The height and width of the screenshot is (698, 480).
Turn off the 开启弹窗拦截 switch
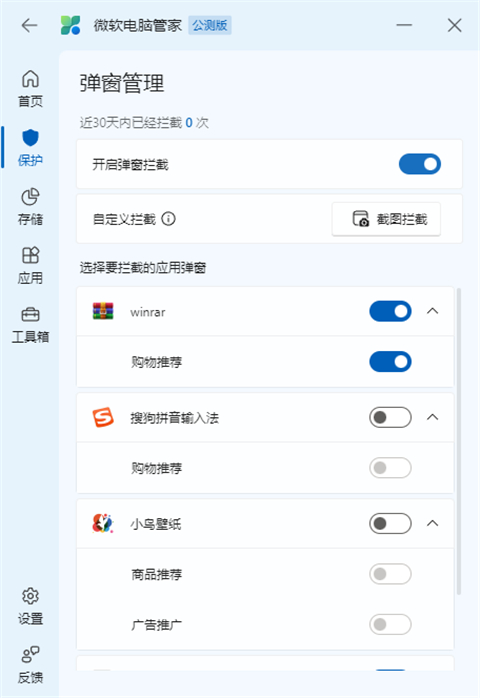(419, 164)
